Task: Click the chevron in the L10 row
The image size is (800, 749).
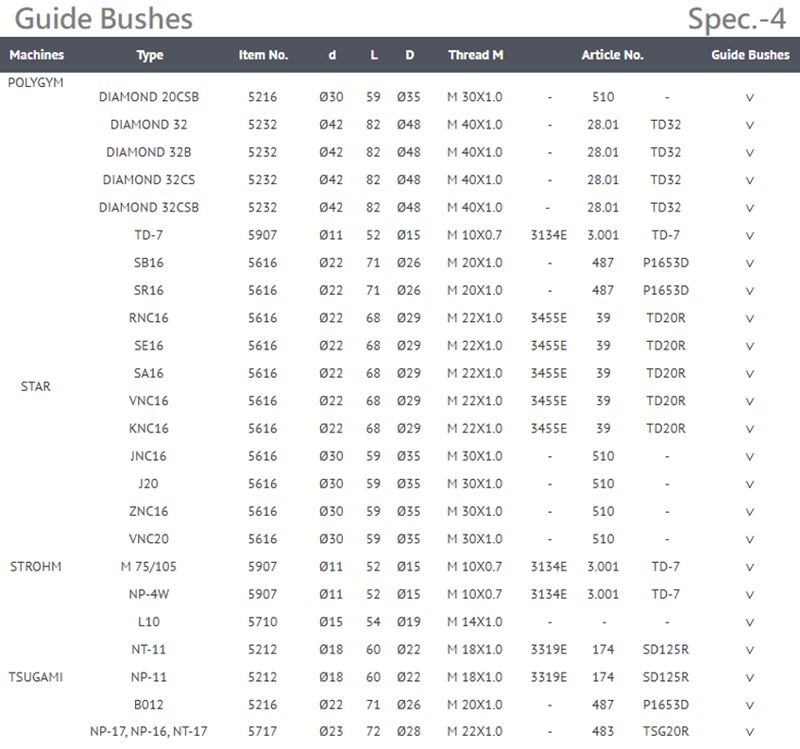Action: click(749, 622)
